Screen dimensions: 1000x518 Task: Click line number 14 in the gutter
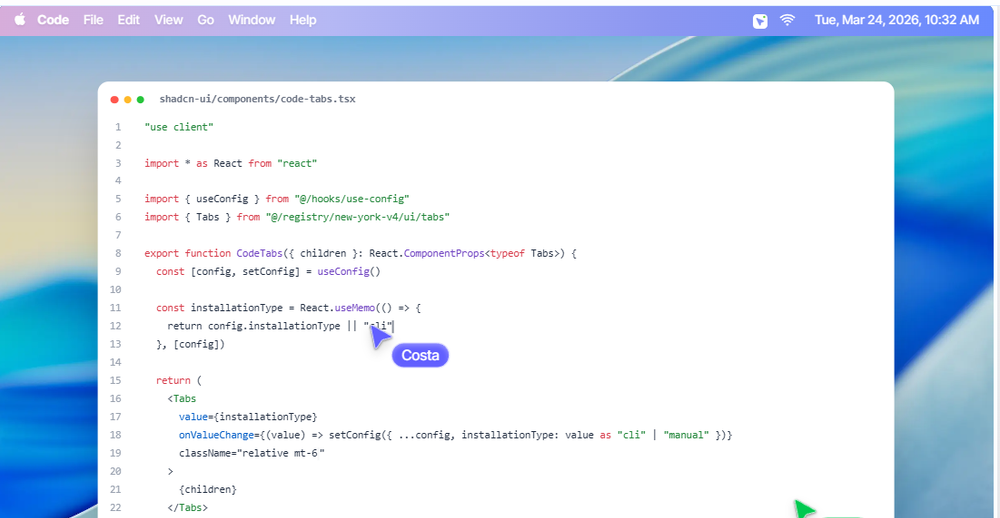(115, 362)
